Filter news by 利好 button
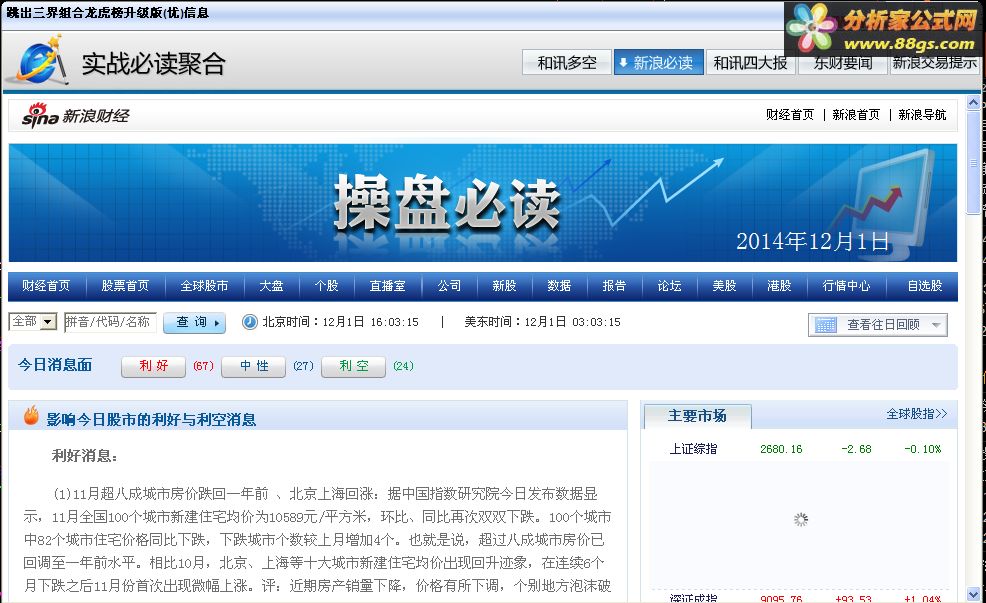The width and height of the screenshot is (986, 603). [153, 366]
